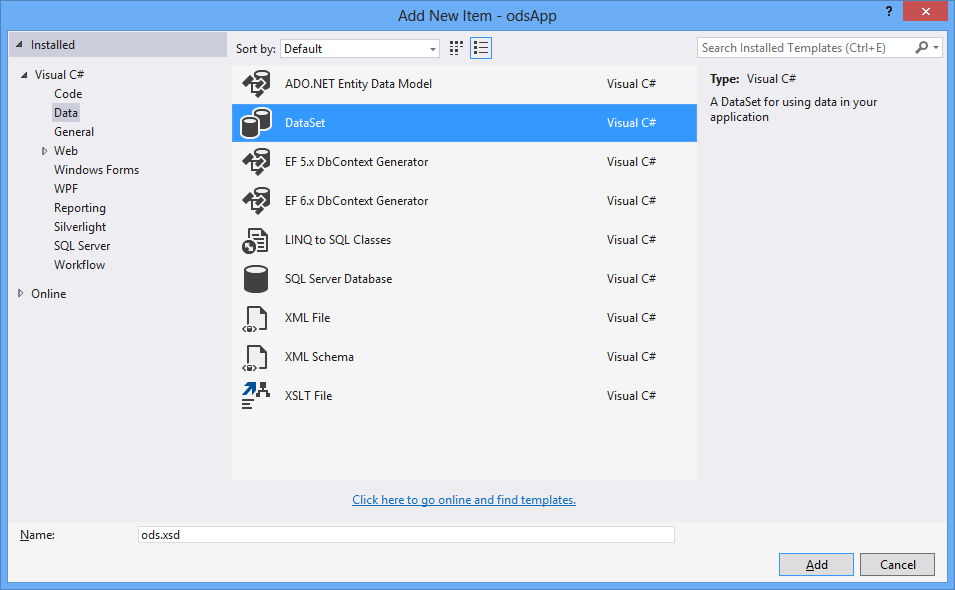
Task: Select the SQL Server Database icon
Action: [x=256, y=279]
